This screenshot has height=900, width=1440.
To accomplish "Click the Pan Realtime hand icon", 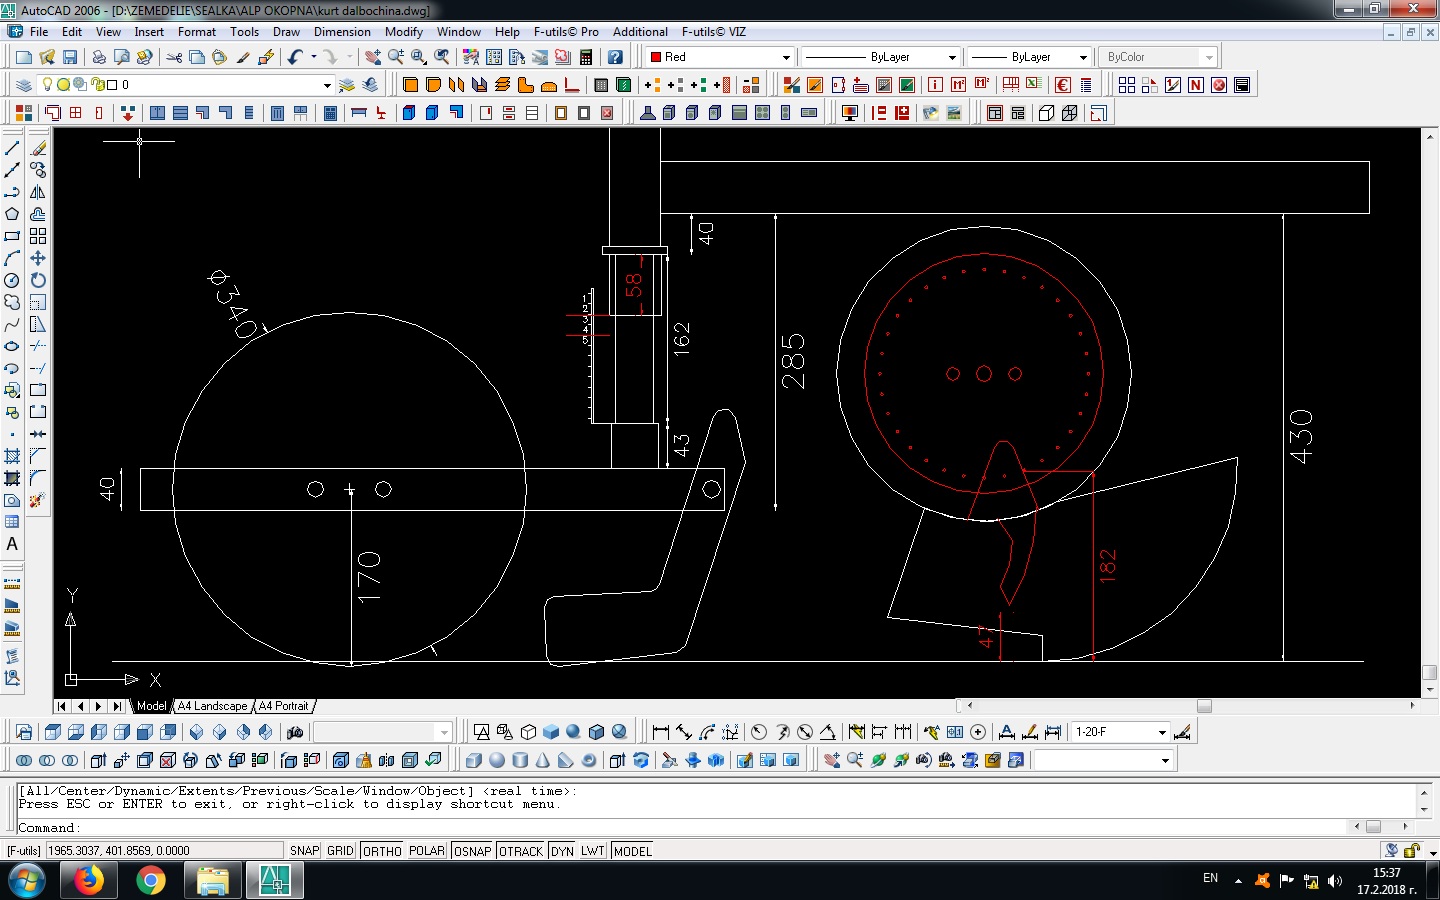I will (x=373, y=57).
